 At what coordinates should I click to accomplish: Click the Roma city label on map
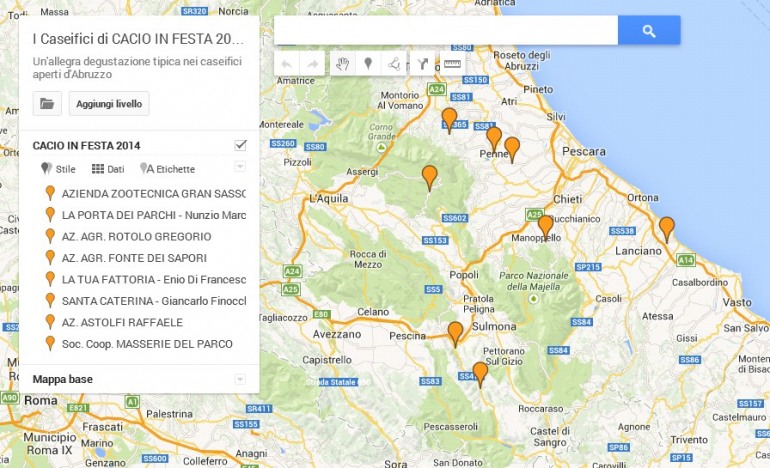41,400
